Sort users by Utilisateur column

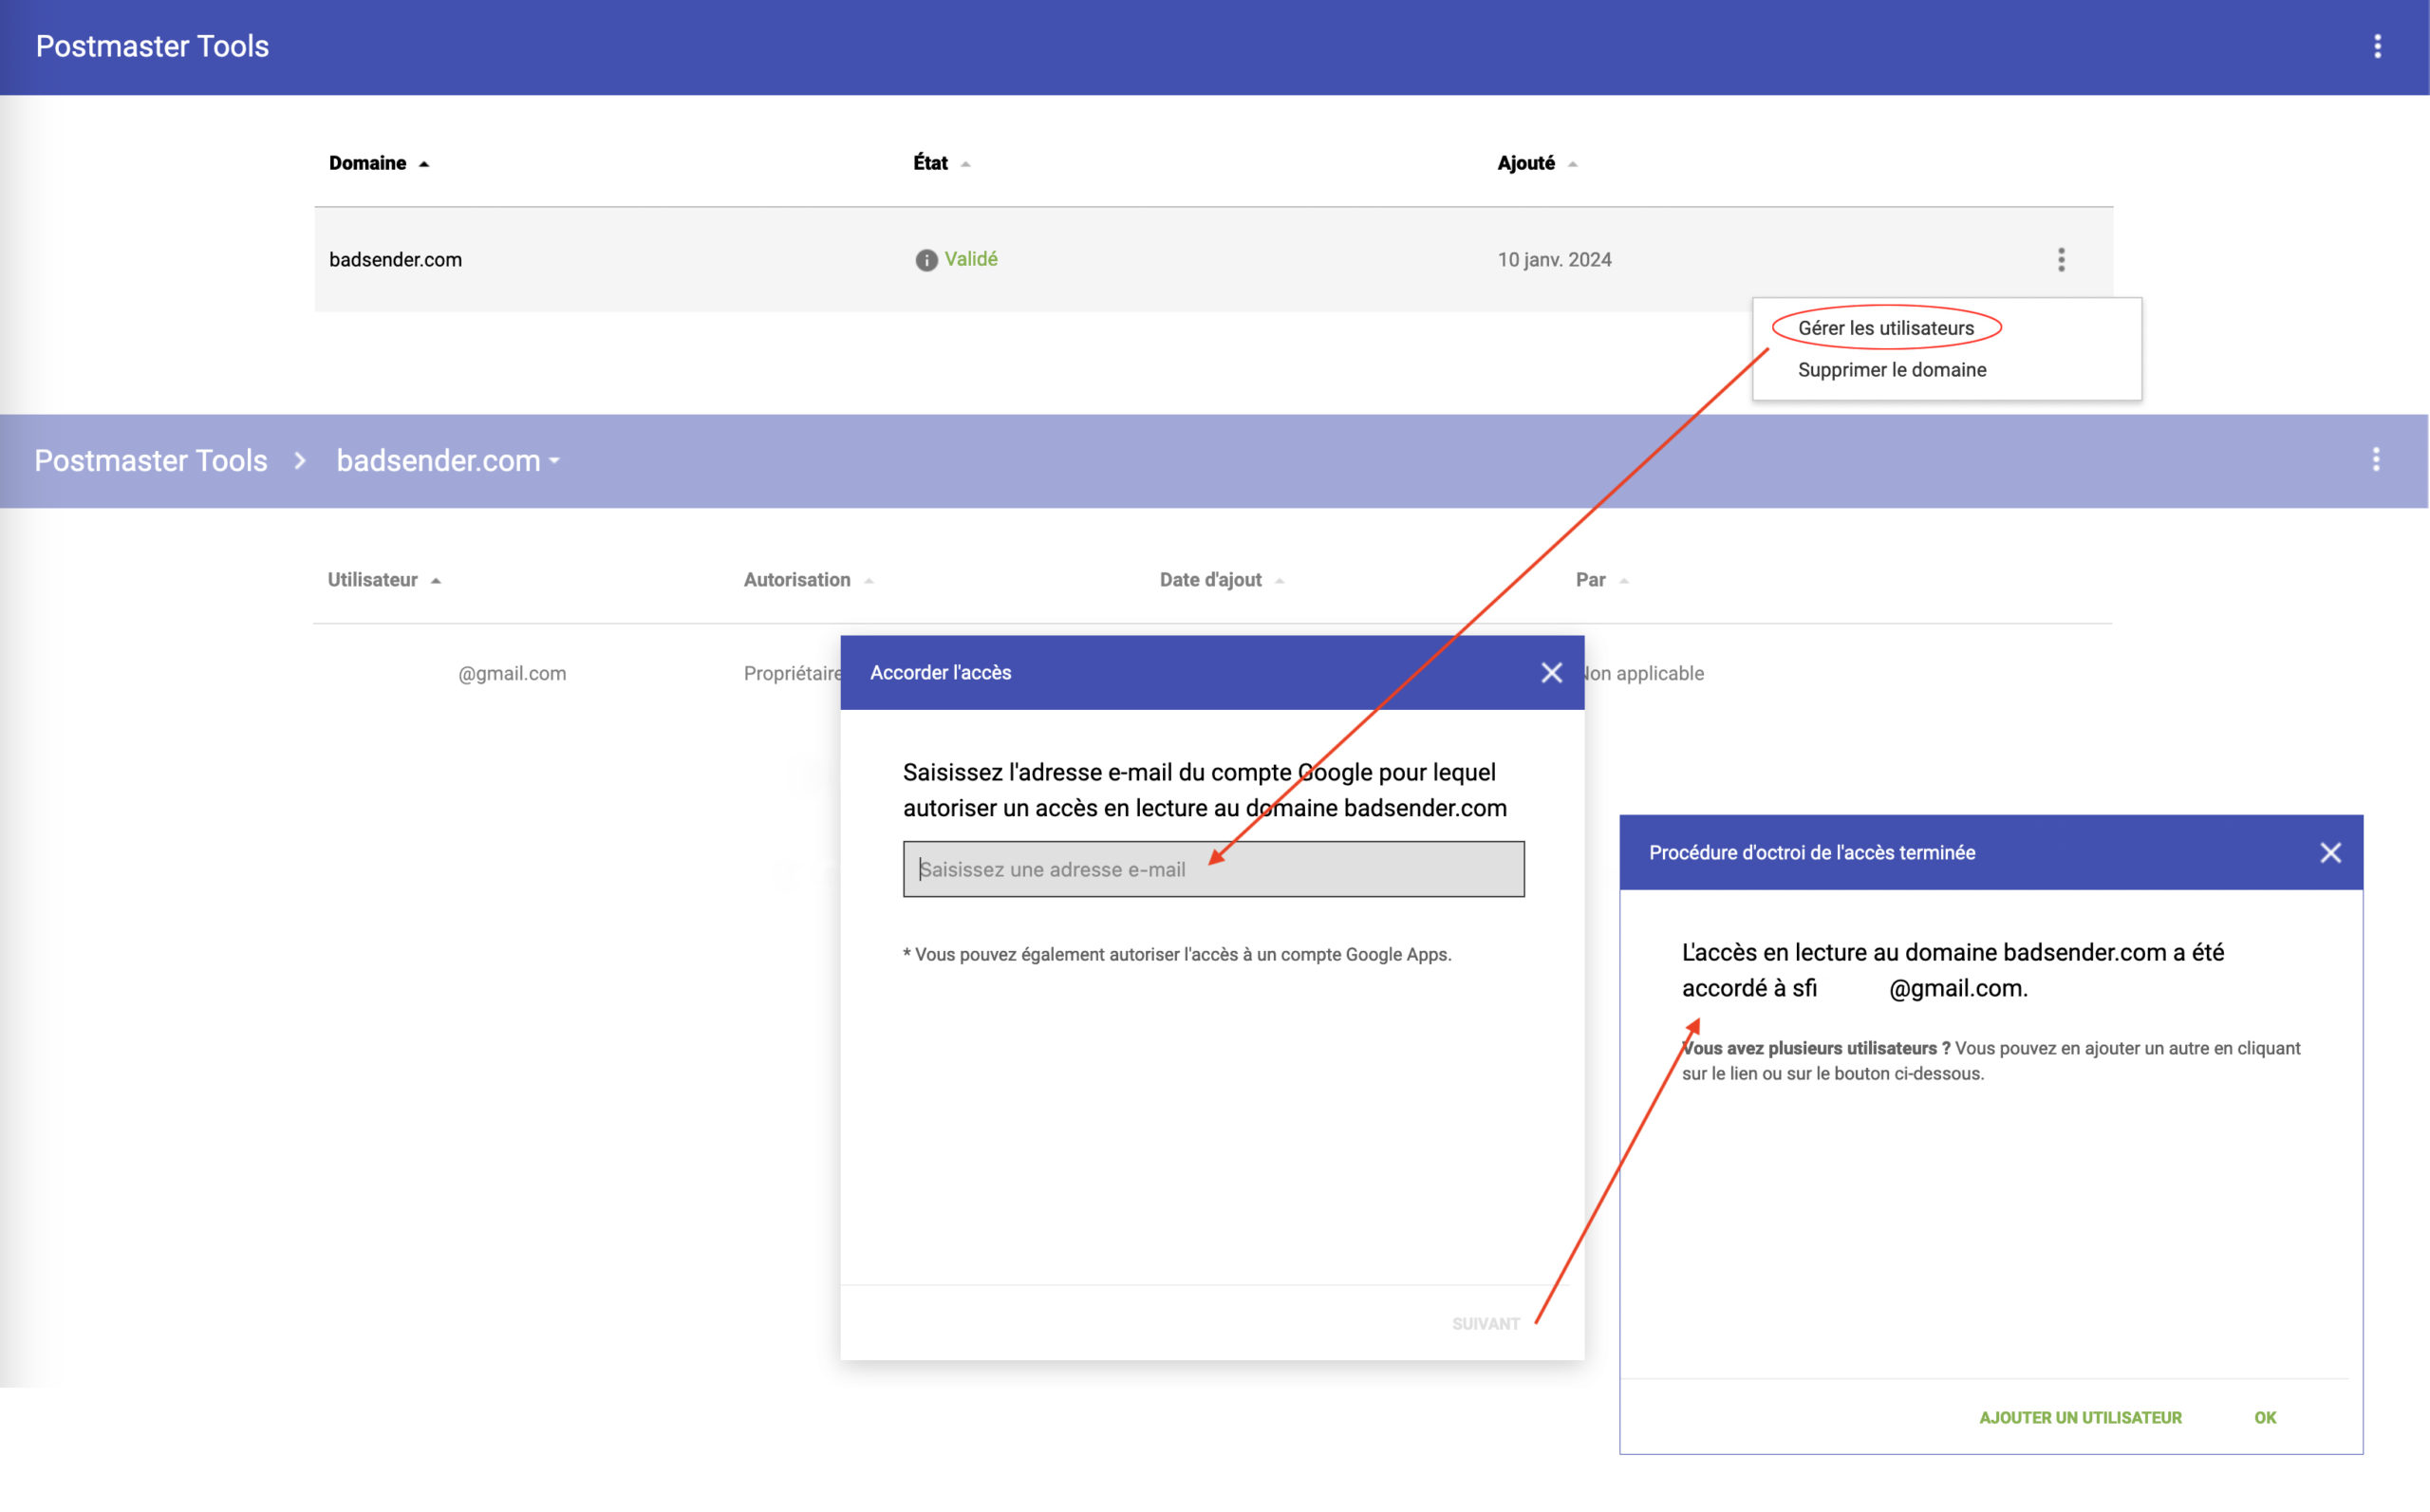coord(384,580)
